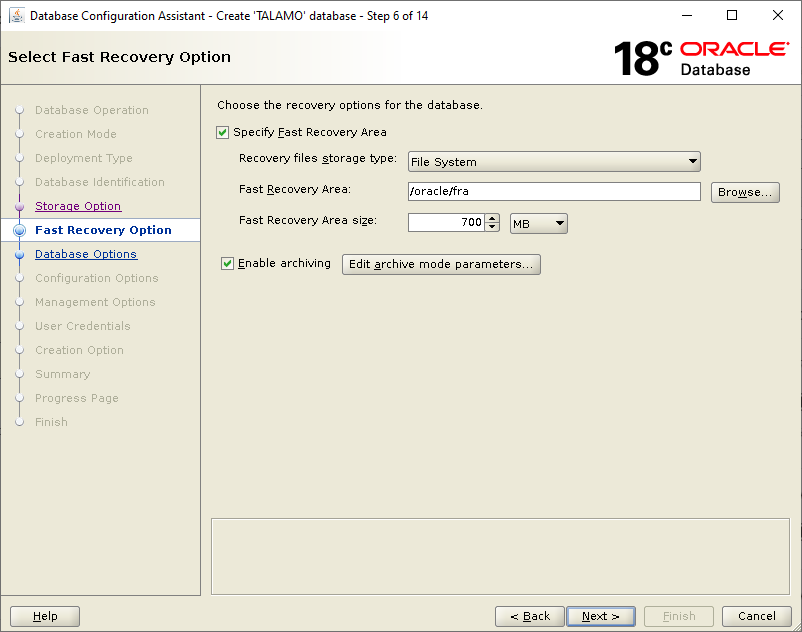Go to previous step with Back
The width and height of the screenshot is (802, 632).
coord(530,616)
